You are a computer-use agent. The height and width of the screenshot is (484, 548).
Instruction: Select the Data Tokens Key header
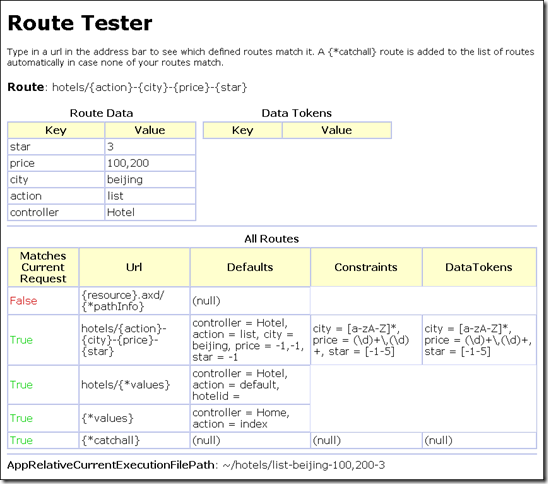pyautogui.click(x=243, y=130)
